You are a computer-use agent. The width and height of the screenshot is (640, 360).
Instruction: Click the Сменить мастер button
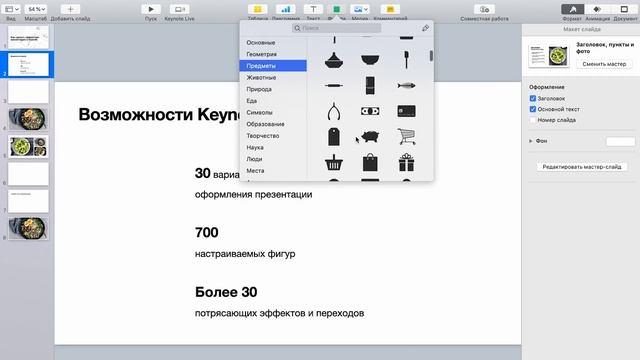[x=604, y=64]
